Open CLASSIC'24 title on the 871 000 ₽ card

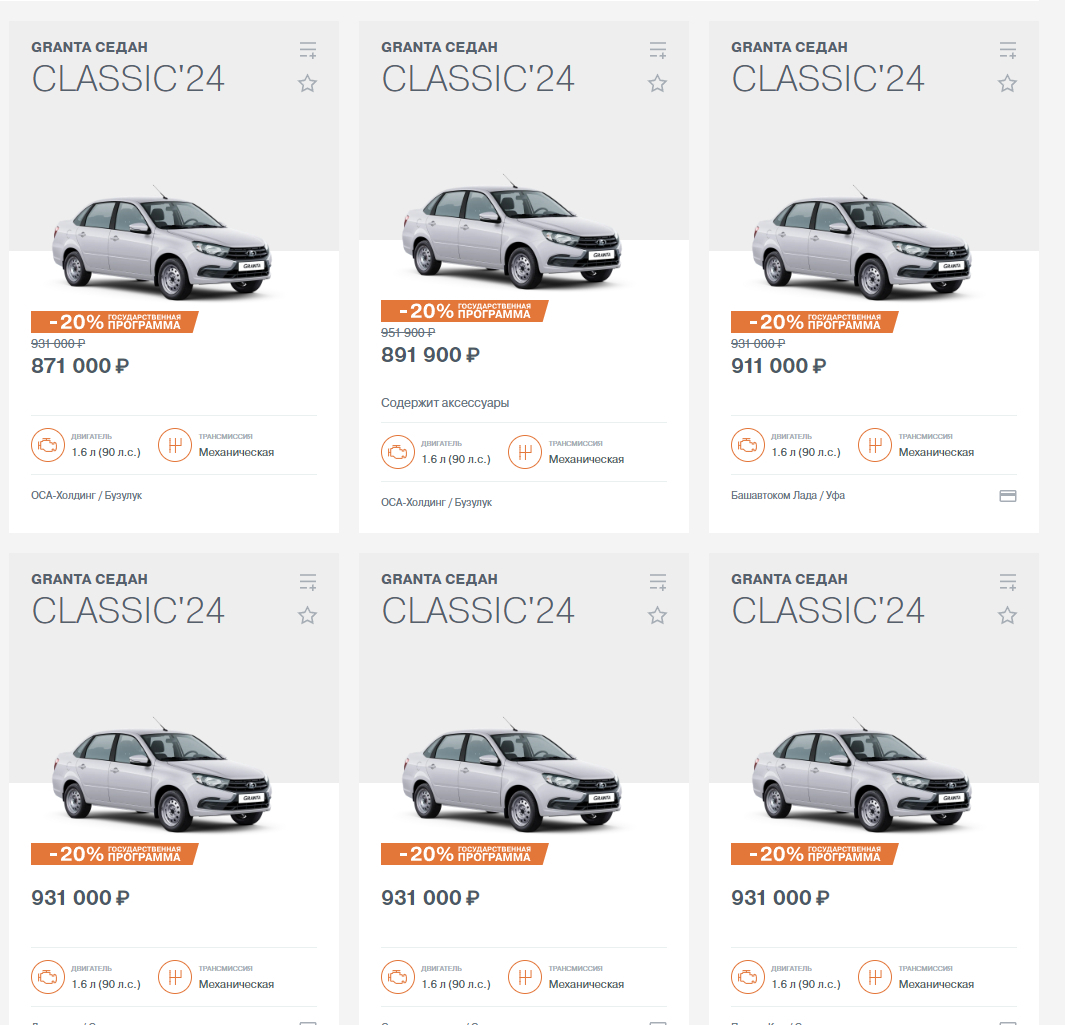pos(128,79)
